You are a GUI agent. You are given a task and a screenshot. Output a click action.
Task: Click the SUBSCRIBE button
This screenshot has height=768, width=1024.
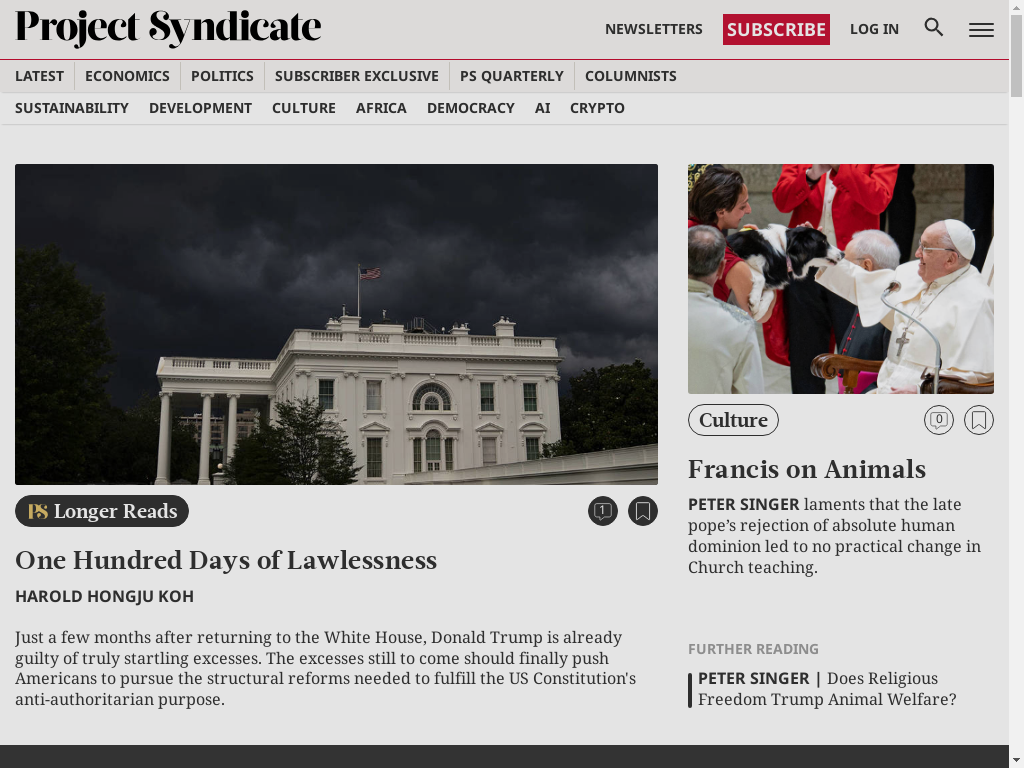click(x=776, y=29)
